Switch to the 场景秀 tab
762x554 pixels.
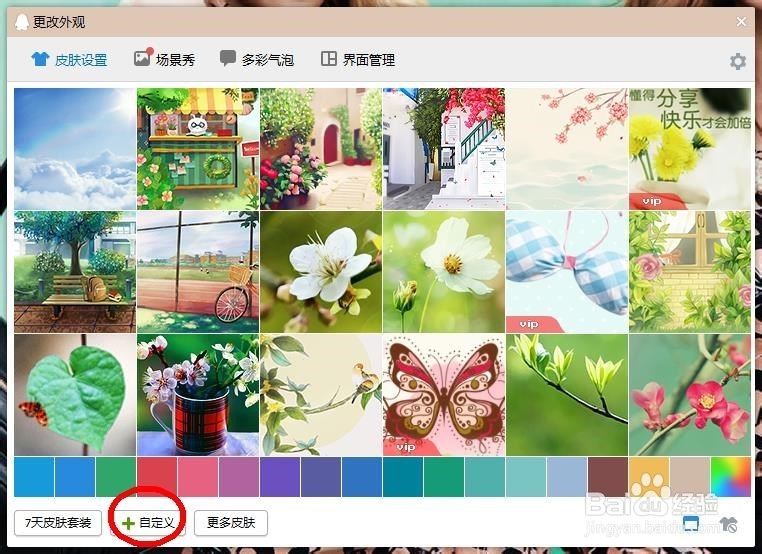164,59
